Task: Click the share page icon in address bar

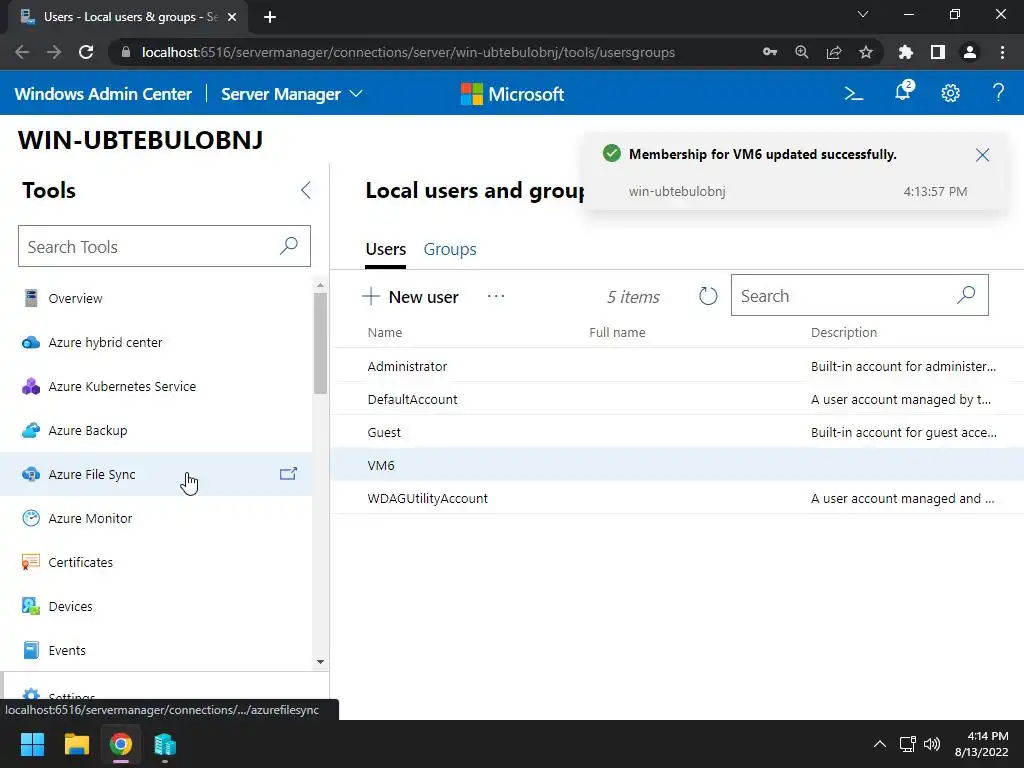Action: (834, 52)
